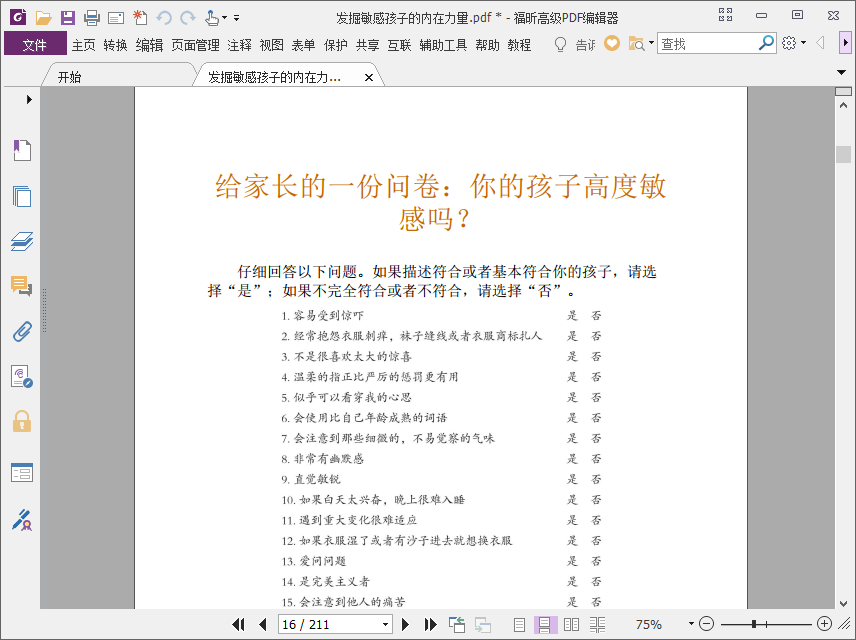Open the folder search dropdown arrow
Viewport: 856px width, 640px height.
click(x=651, y=43)
